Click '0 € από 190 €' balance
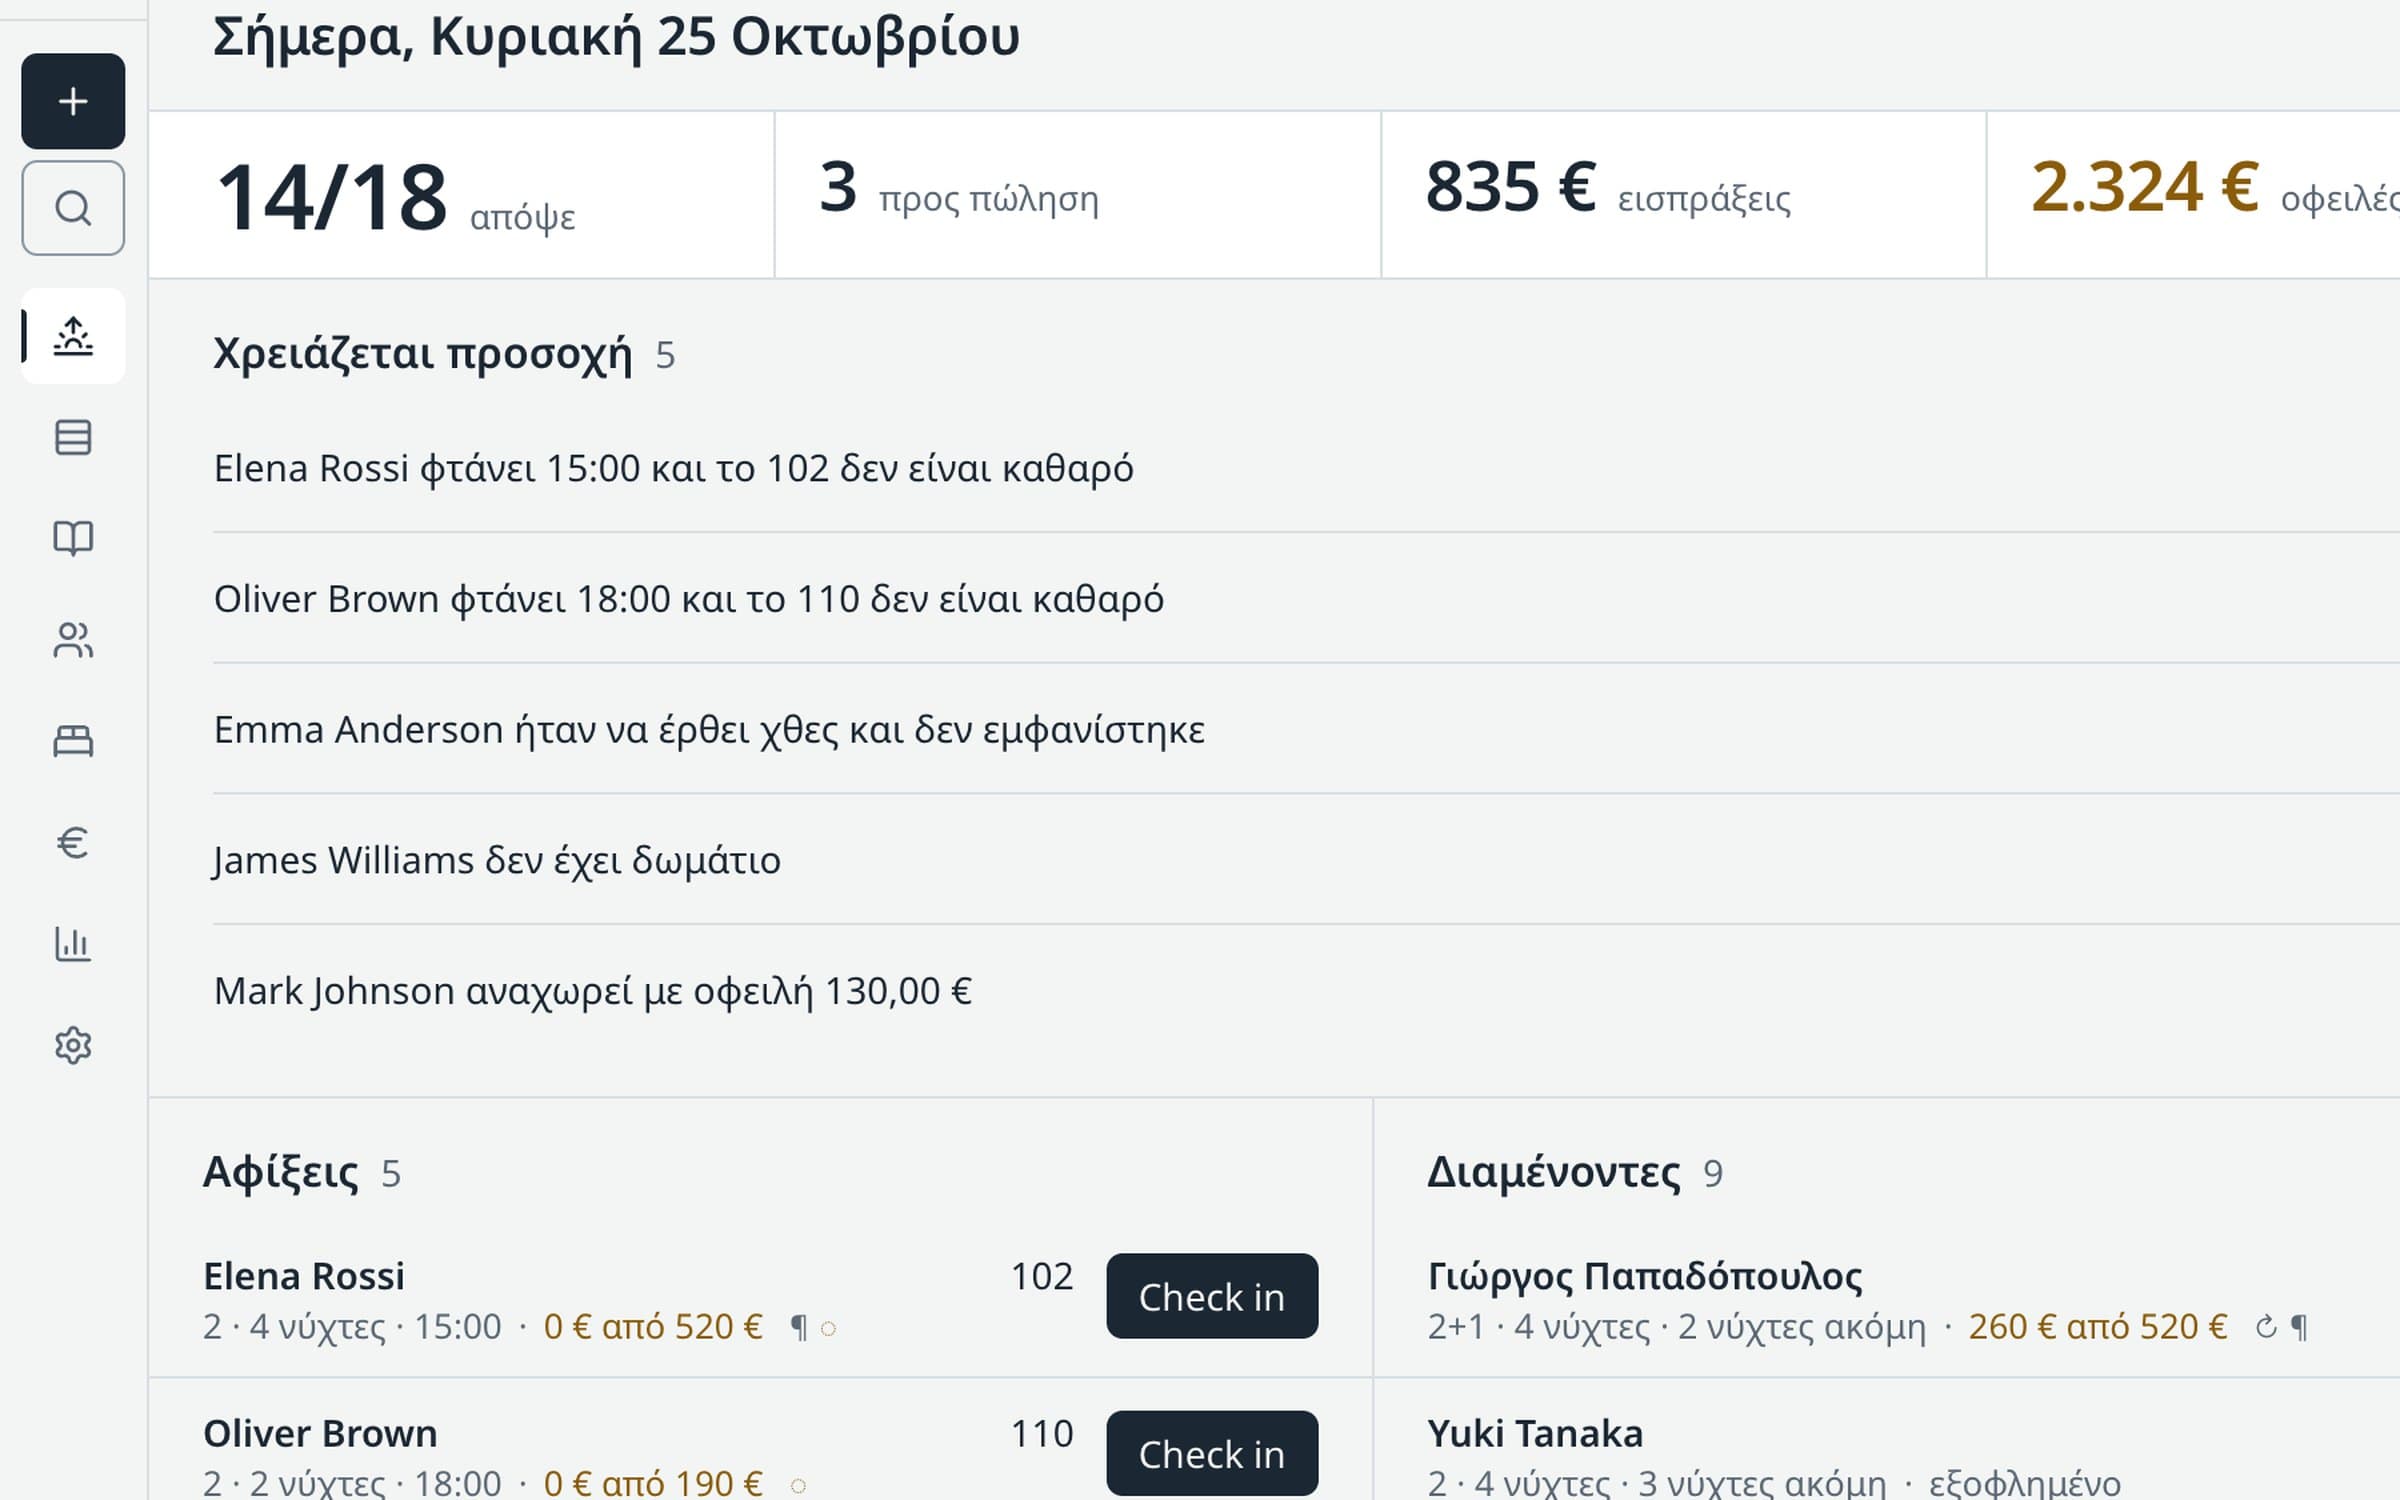The width and height of the screenshot is (2400, 1500). (x=653, y=1483)
